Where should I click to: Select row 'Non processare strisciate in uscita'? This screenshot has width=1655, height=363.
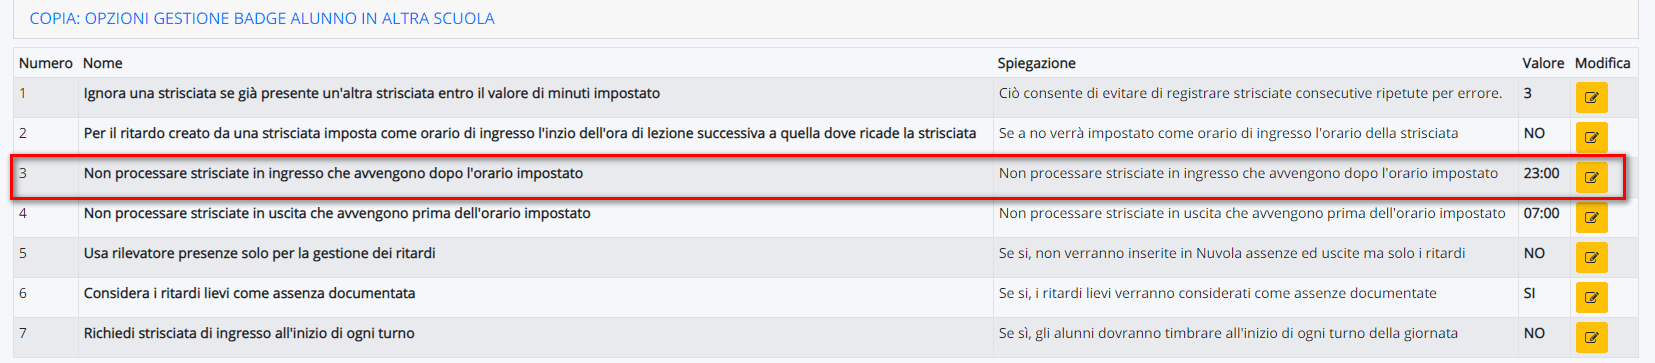tap(825, 217)
